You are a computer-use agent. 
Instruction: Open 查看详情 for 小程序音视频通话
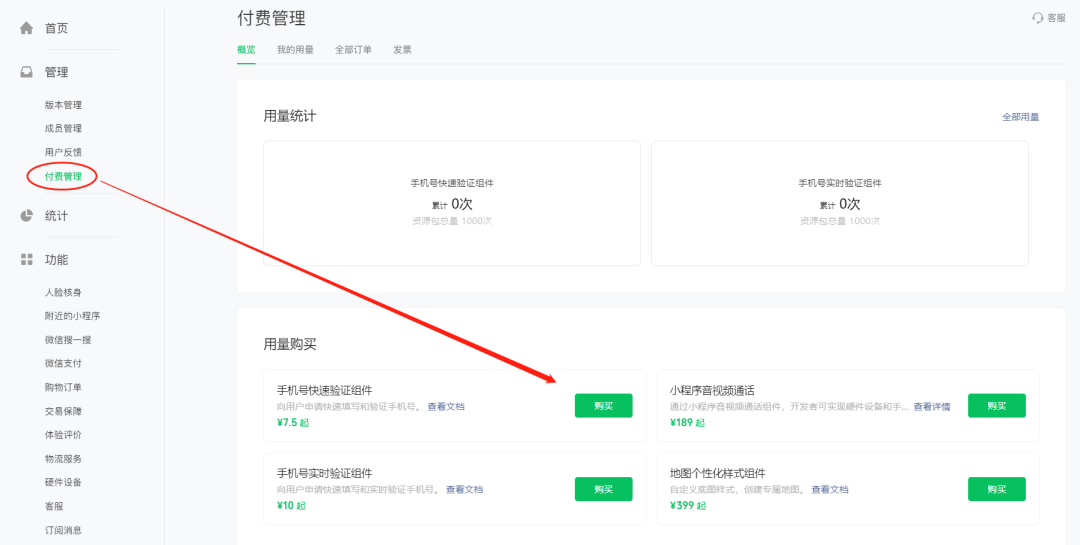coord(932,407)
